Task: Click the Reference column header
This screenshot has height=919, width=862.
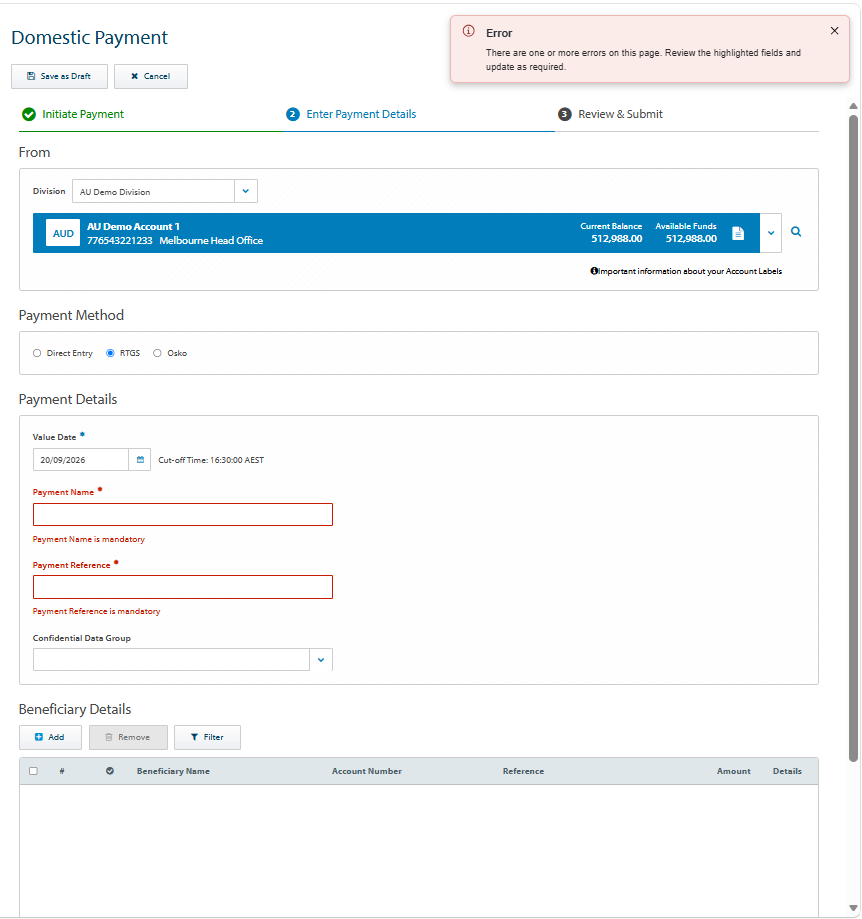Action: (523, 771)
